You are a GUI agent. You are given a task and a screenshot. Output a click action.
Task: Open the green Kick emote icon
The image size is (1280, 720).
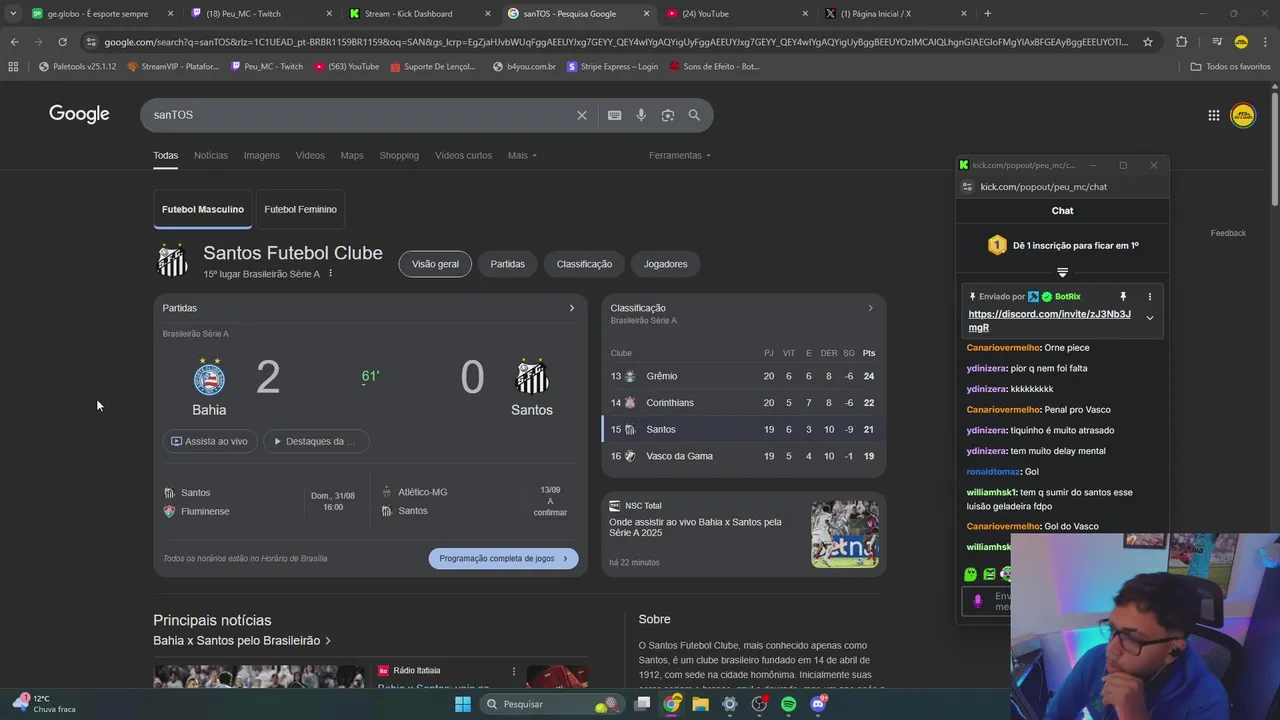coord(970,574)
